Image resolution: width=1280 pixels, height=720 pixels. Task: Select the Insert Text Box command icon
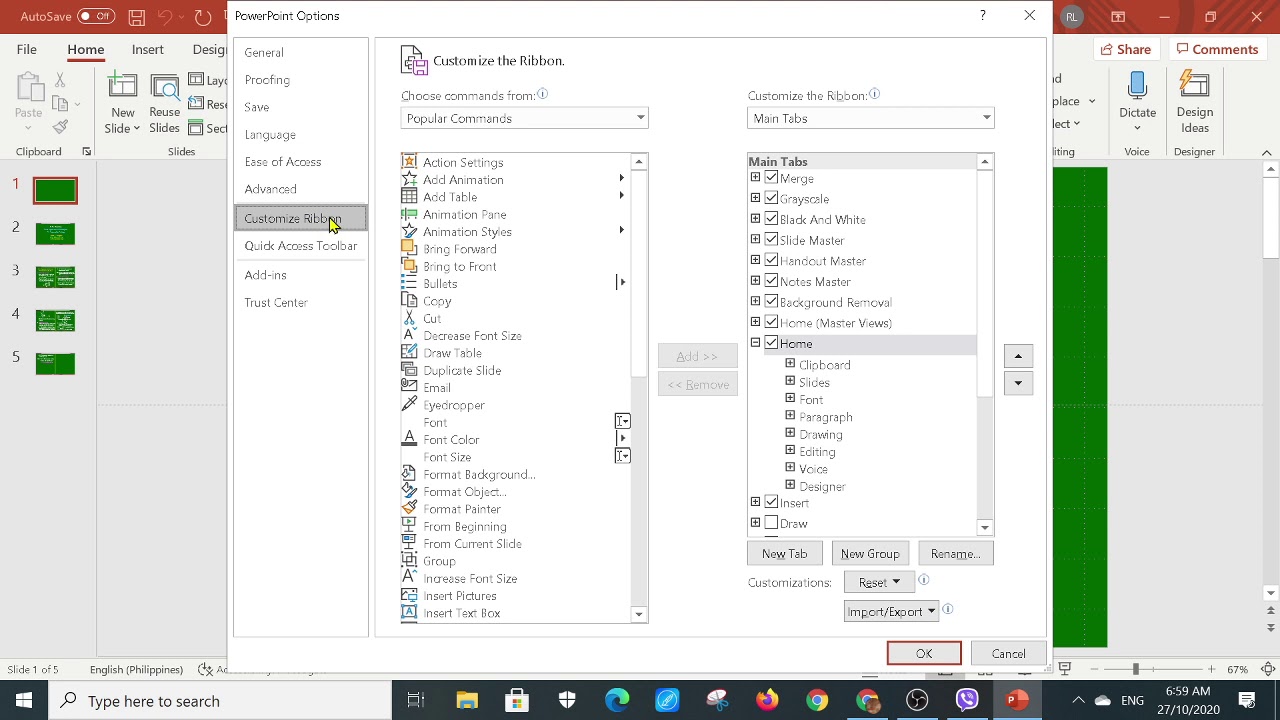point(409,613)
